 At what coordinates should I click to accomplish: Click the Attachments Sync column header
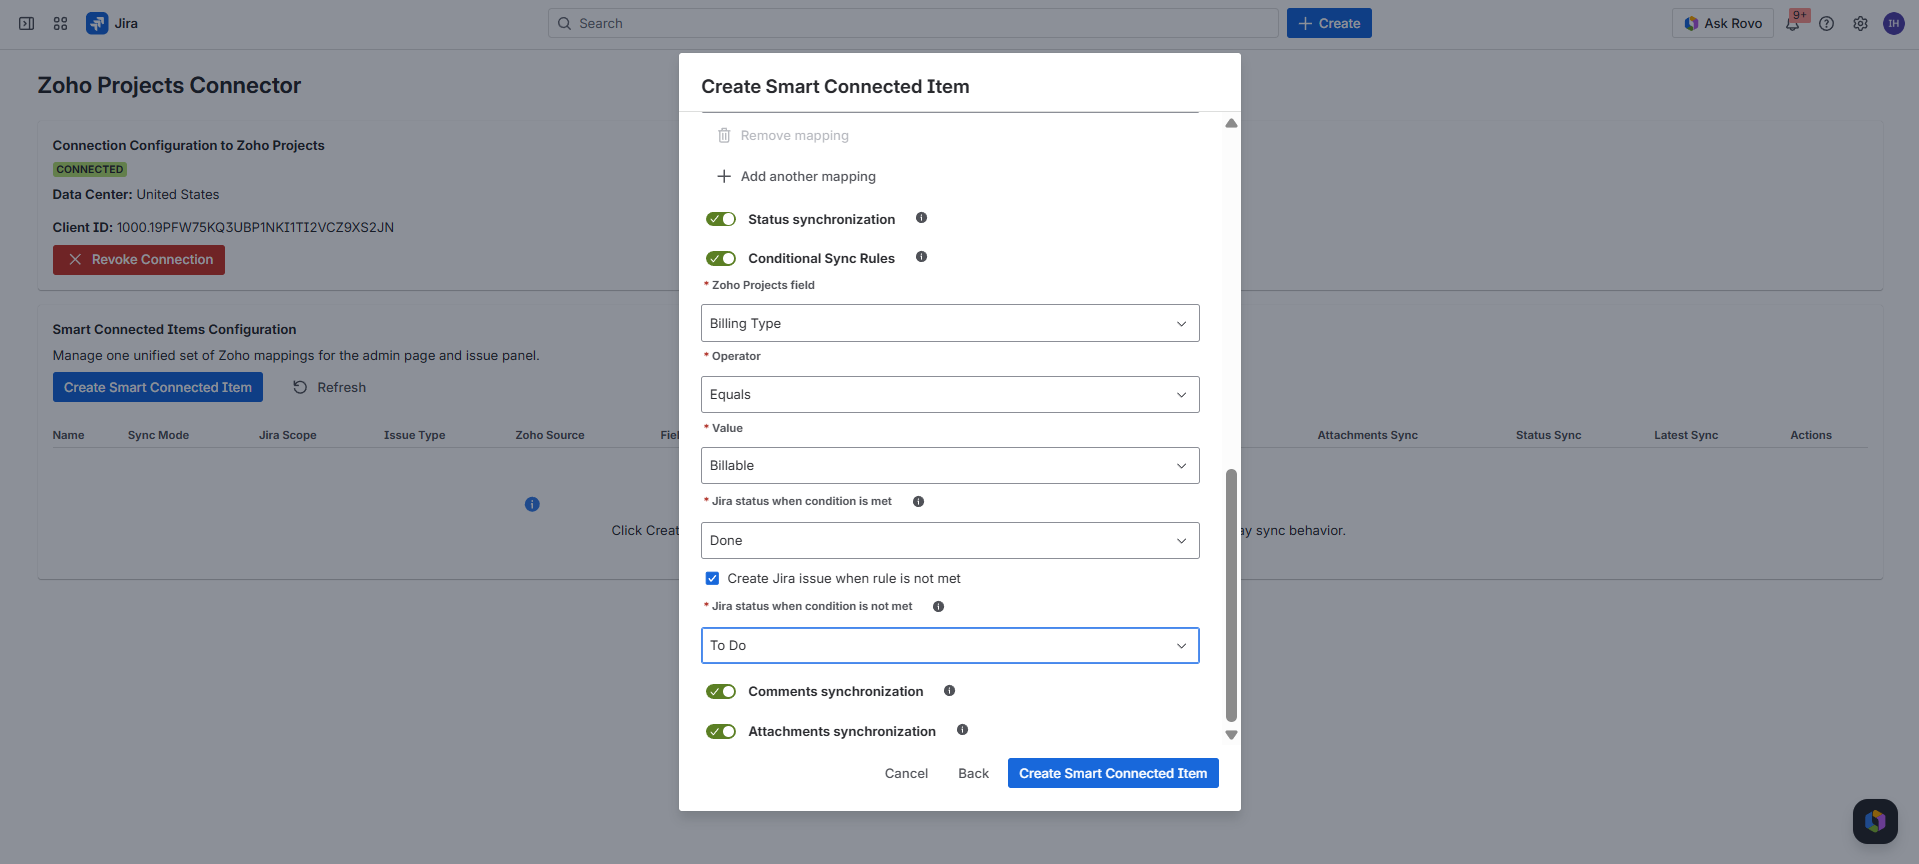pyautogui.click(x=1367, y=435)
